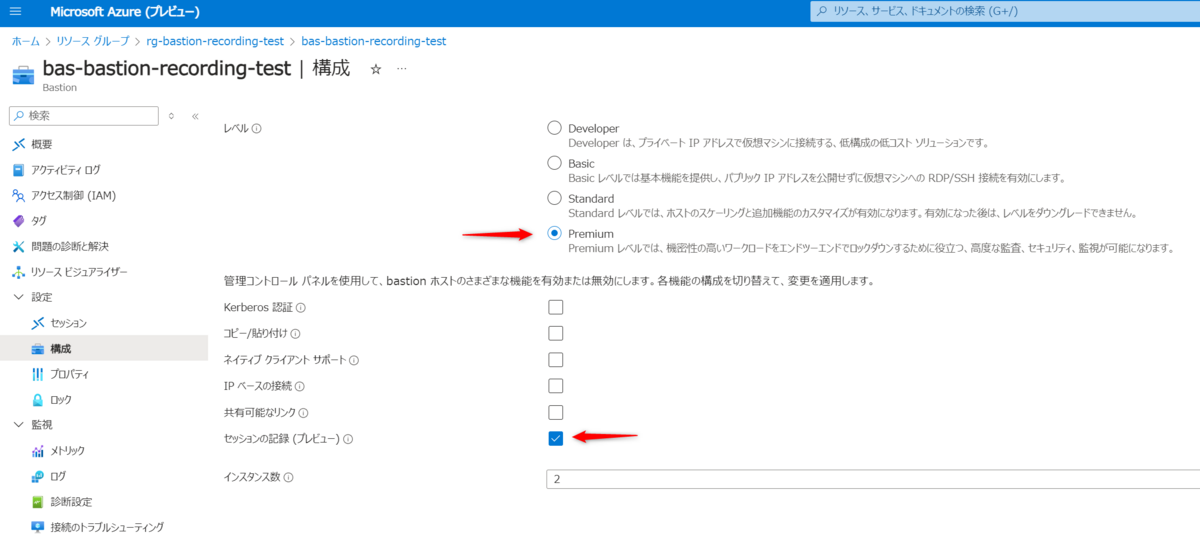Open bas-bastion-recording-test breadcrumb link
Image resolution: width=1200 pixels, height=542 pixels.
373,41
